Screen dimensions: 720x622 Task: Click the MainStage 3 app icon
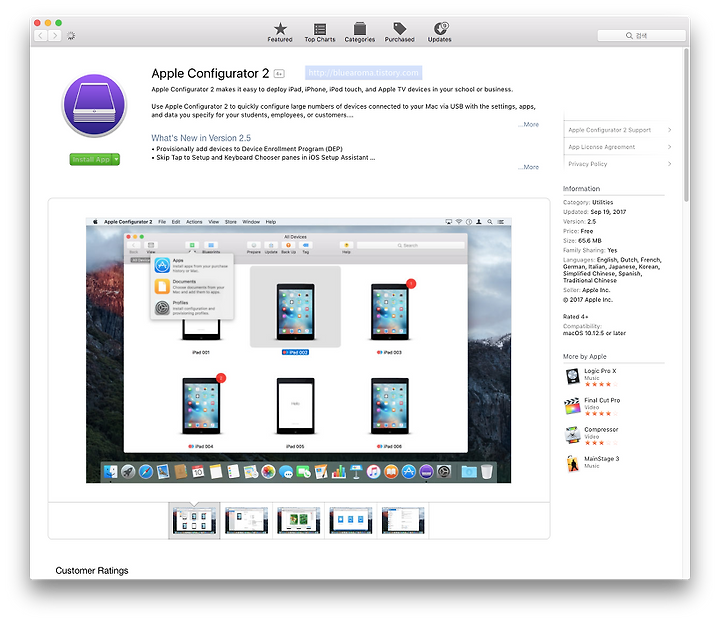(x=573, y=464)
